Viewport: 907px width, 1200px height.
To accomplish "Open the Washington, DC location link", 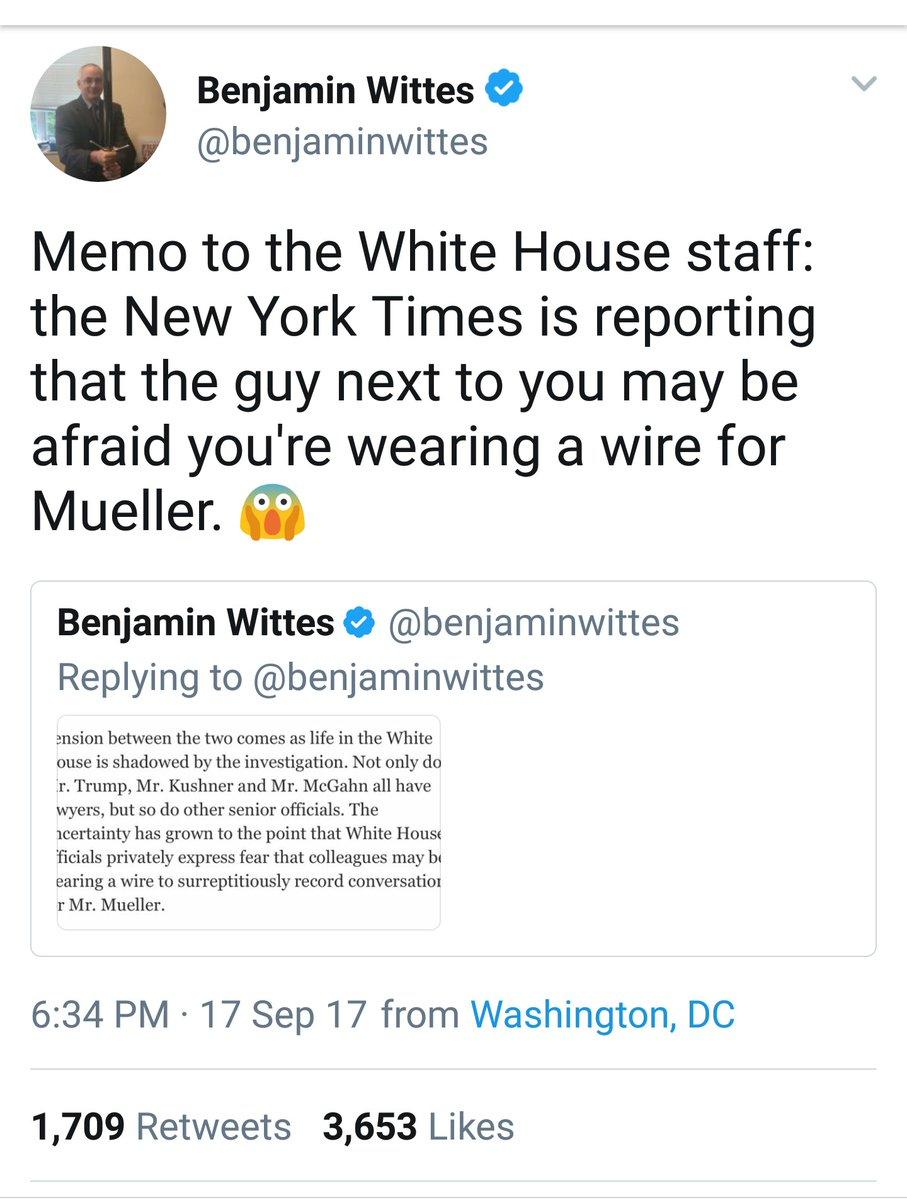I will click(x=602, y=1015).
